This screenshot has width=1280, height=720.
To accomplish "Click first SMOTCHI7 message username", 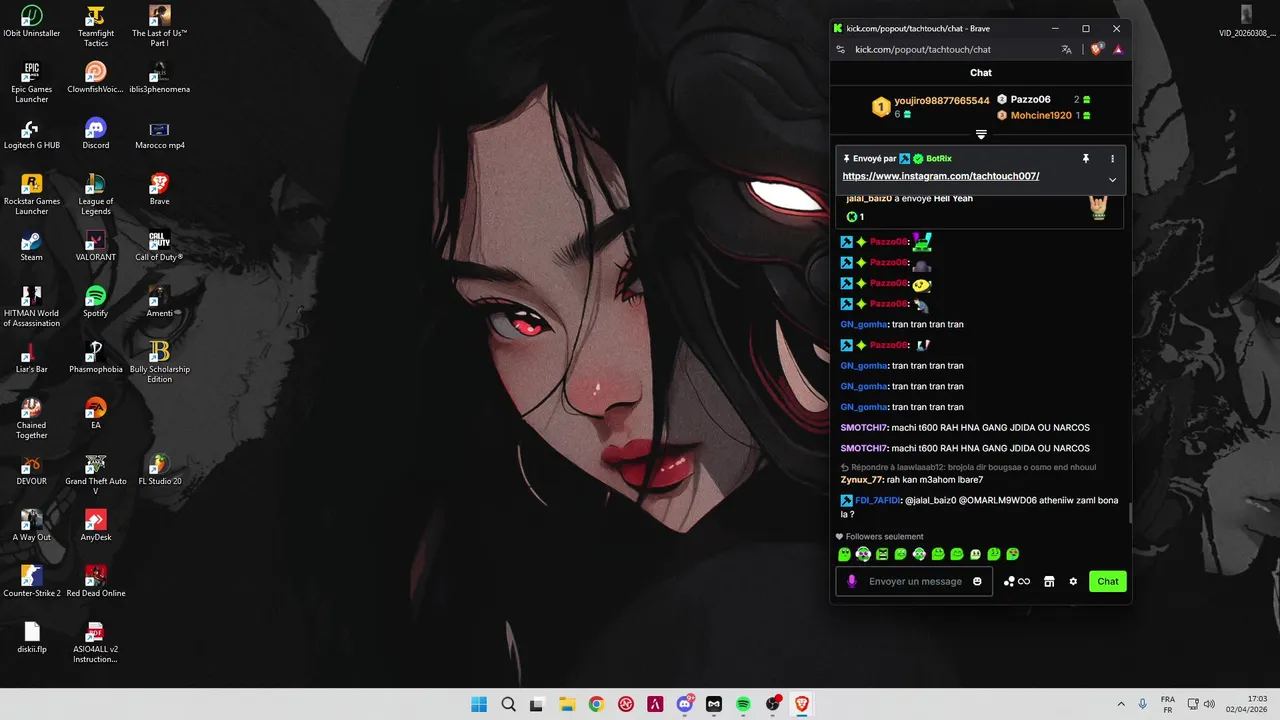I will click(x=864, y=428).
